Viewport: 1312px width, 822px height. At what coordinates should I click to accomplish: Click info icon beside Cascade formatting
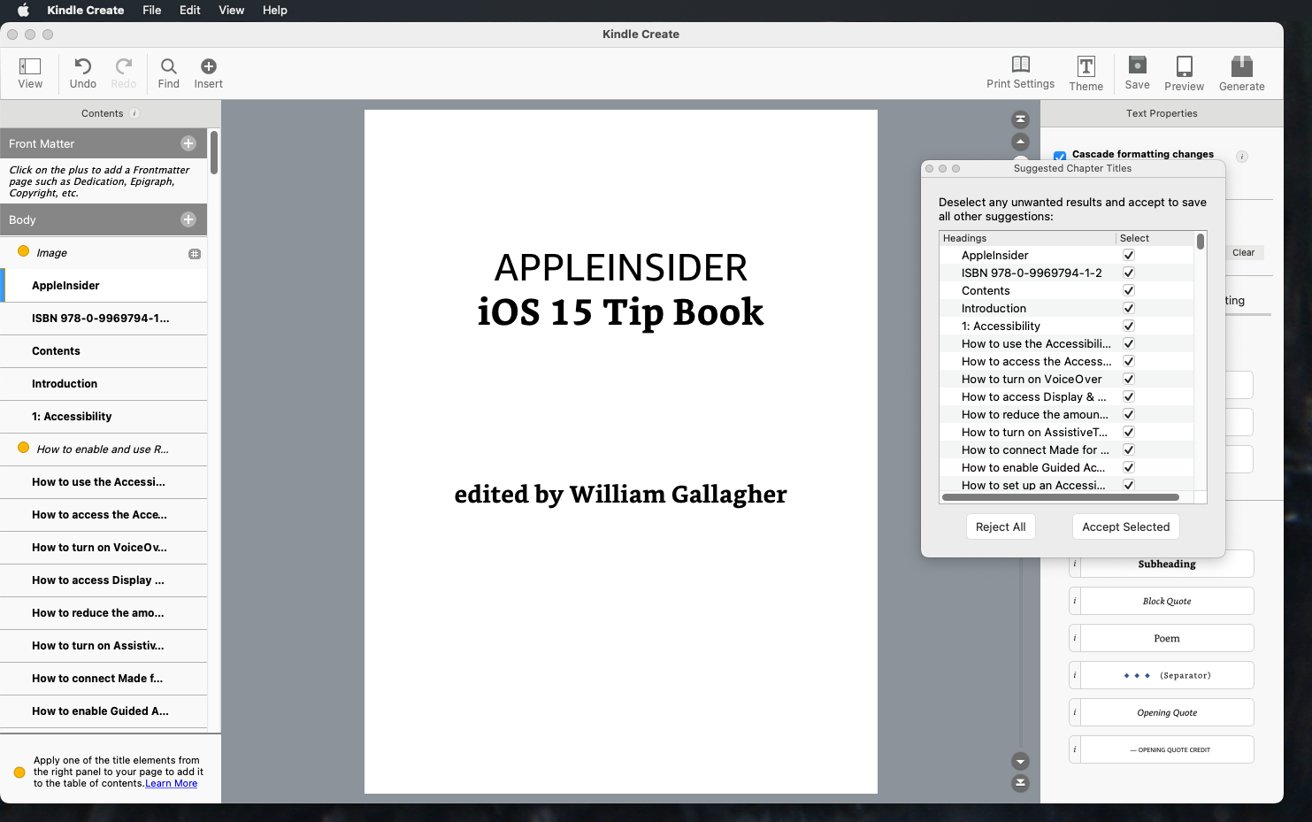pyautogui.click(x=1242, y=157)
